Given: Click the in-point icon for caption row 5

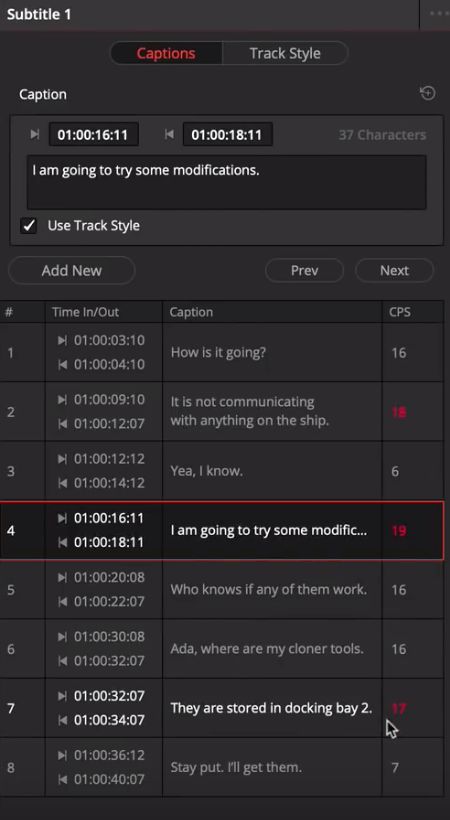Looking at the screenshot, I should coord(62,577).
